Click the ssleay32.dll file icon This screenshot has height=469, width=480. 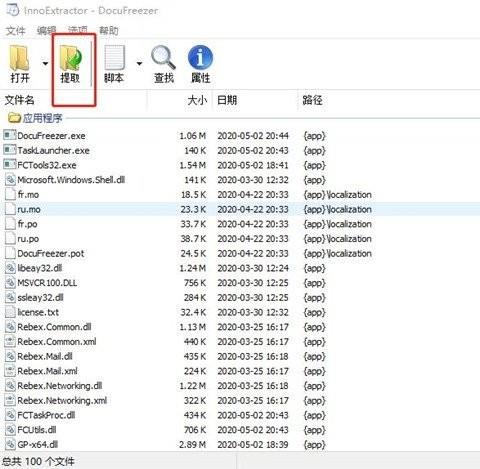pos(10,297)
